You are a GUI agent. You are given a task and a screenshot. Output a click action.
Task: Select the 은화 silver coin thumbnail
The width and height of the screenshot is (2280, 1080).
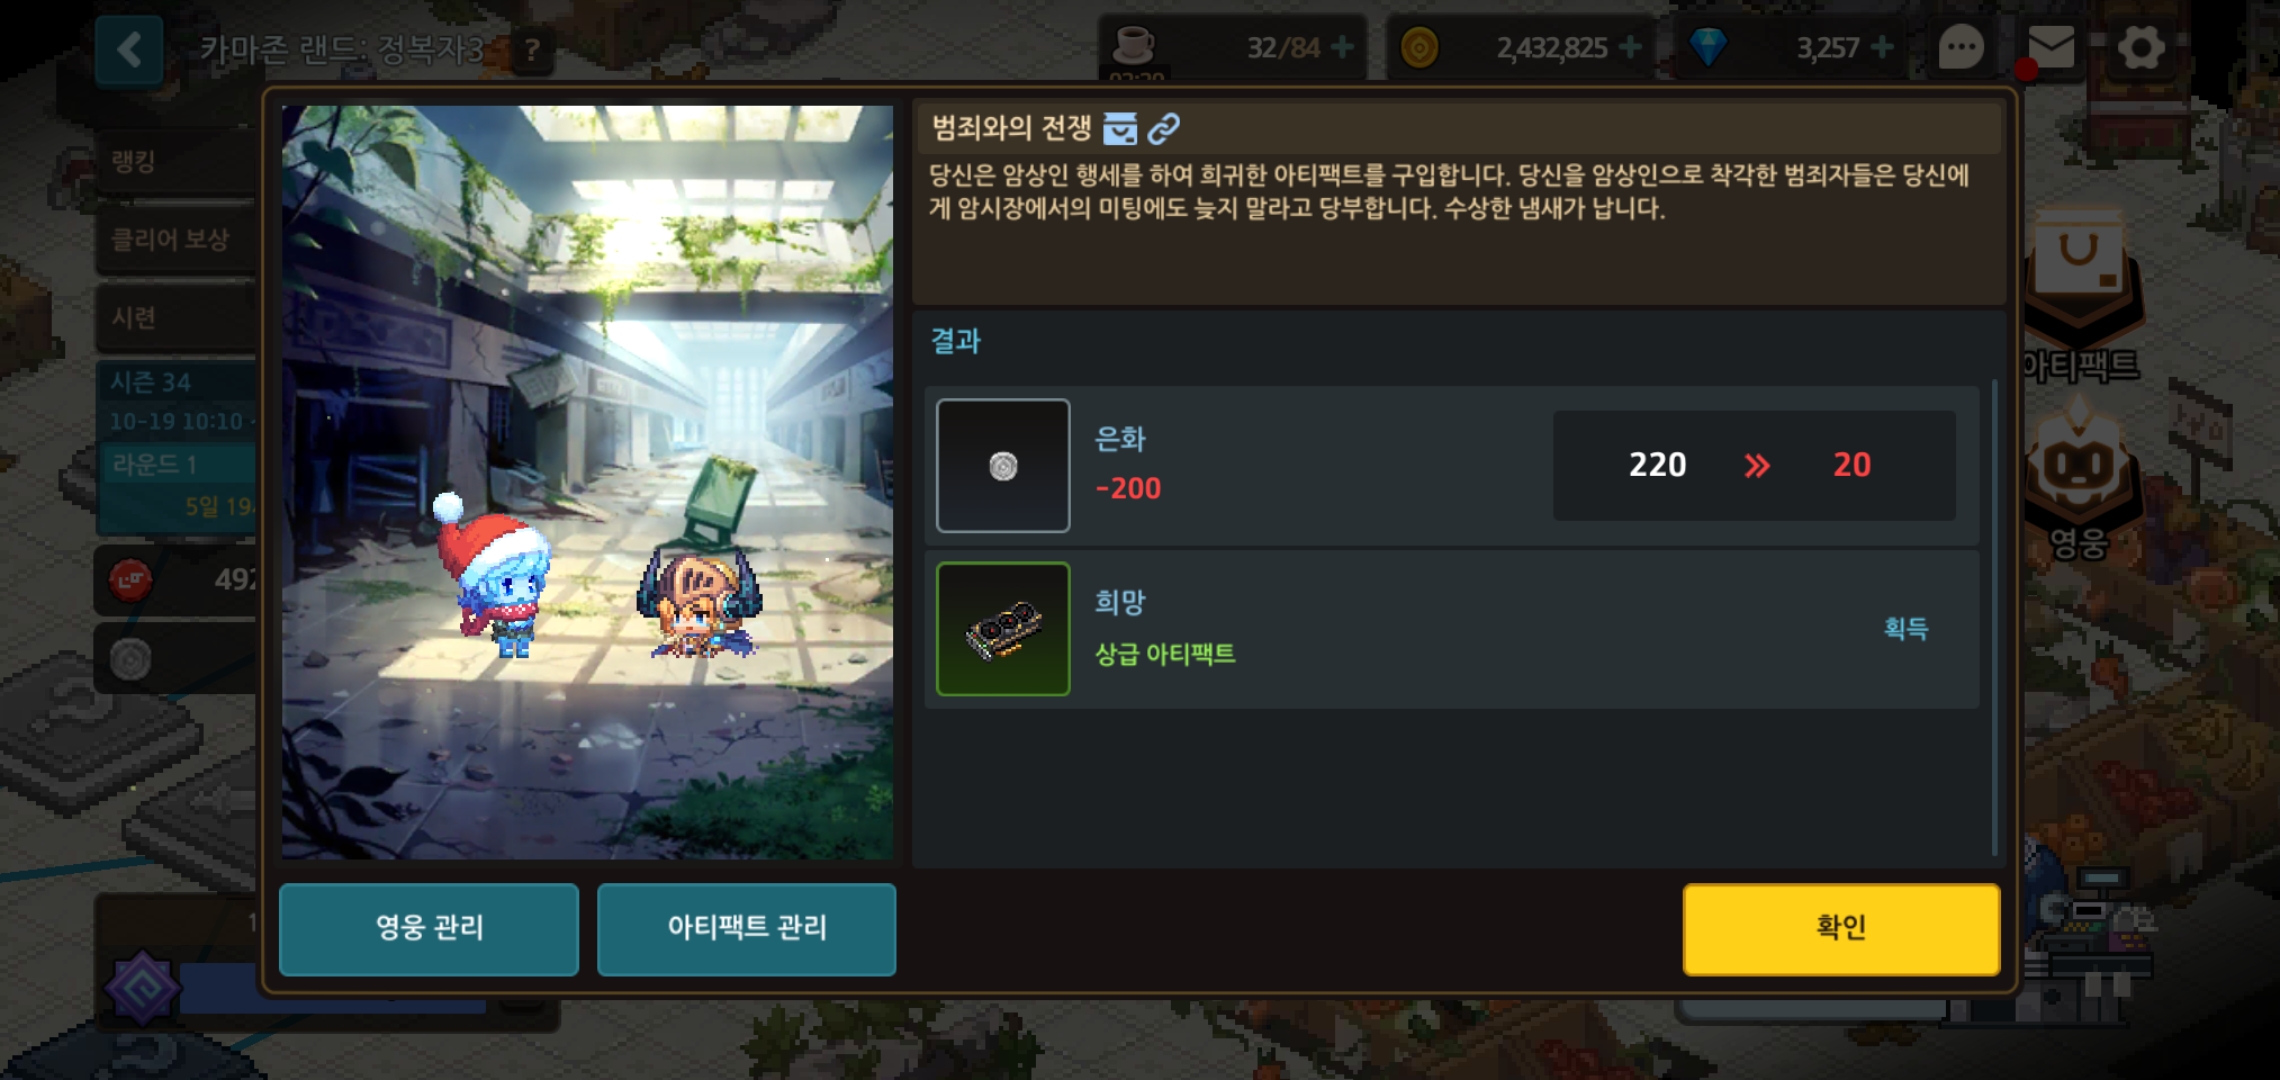pyautogui.click(x=1003, y=466)
